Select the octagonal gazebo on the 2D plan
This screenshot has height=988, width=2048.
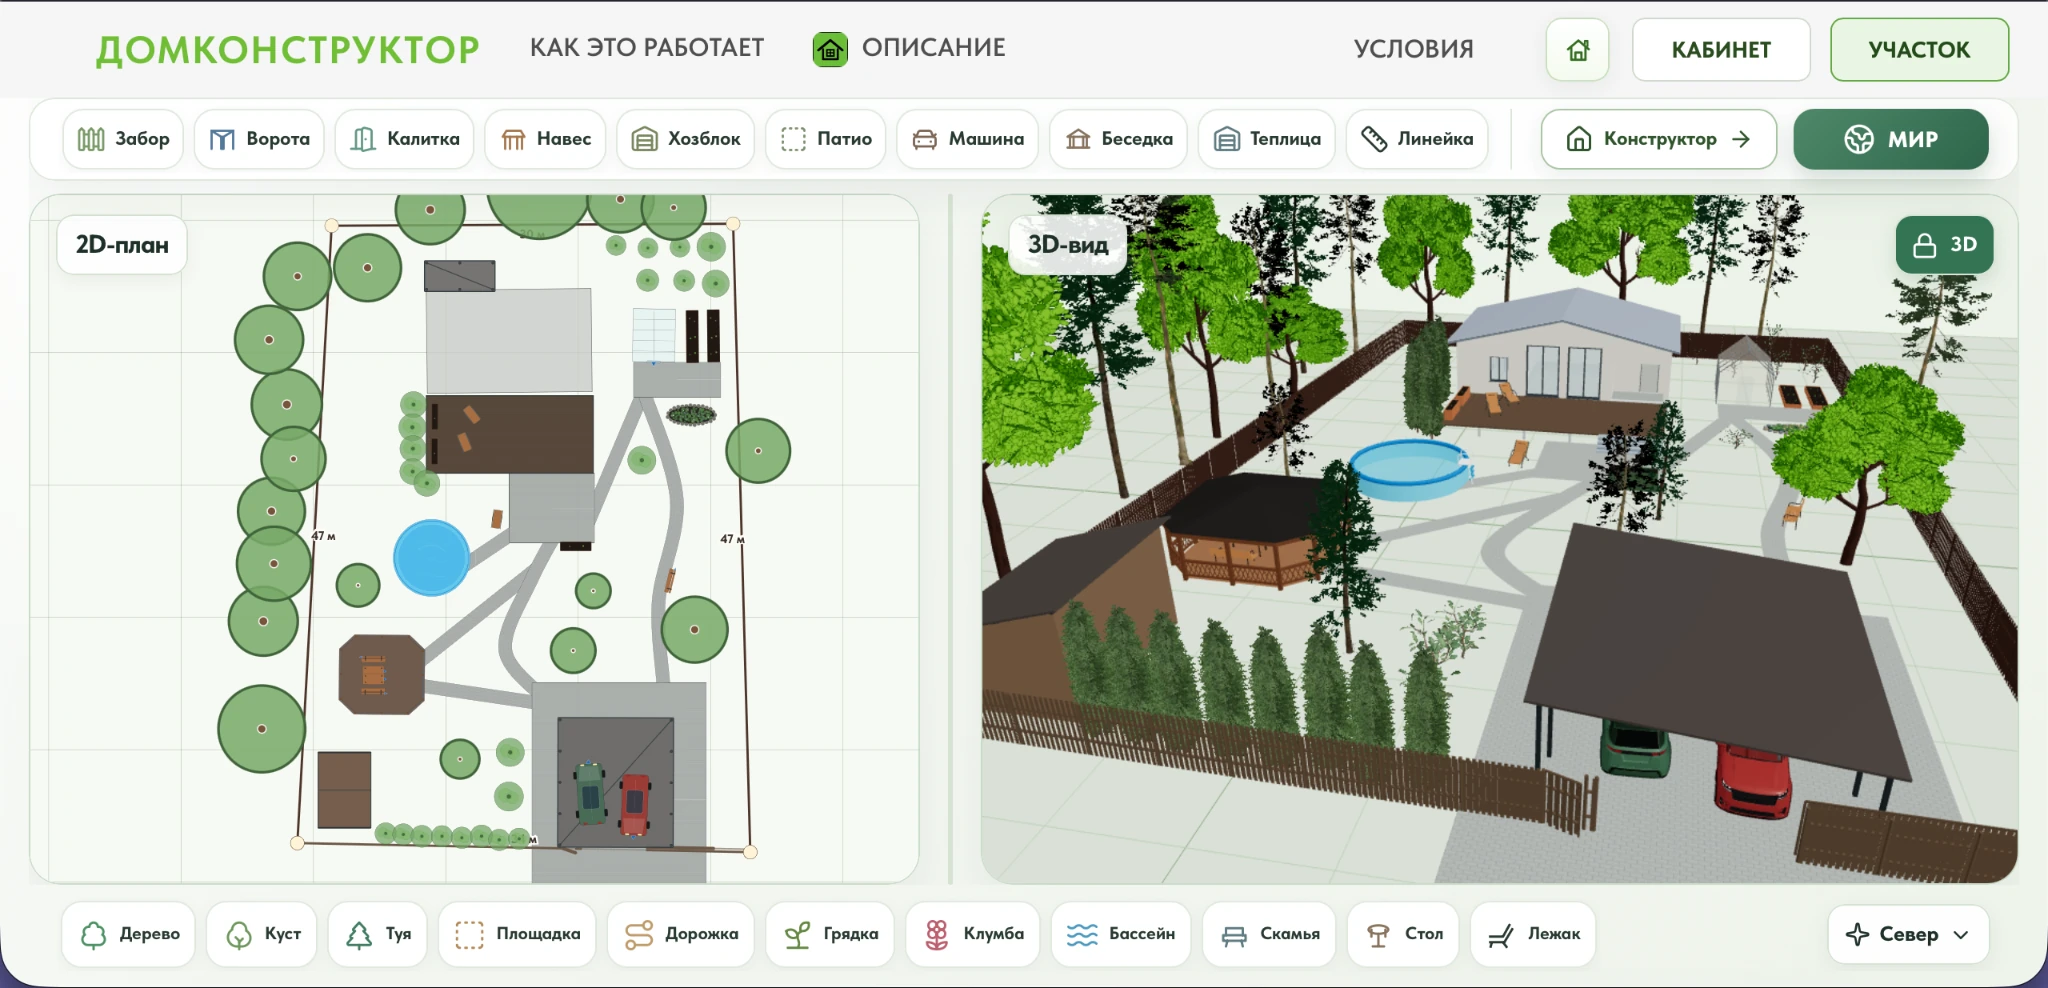coord(381,674)
